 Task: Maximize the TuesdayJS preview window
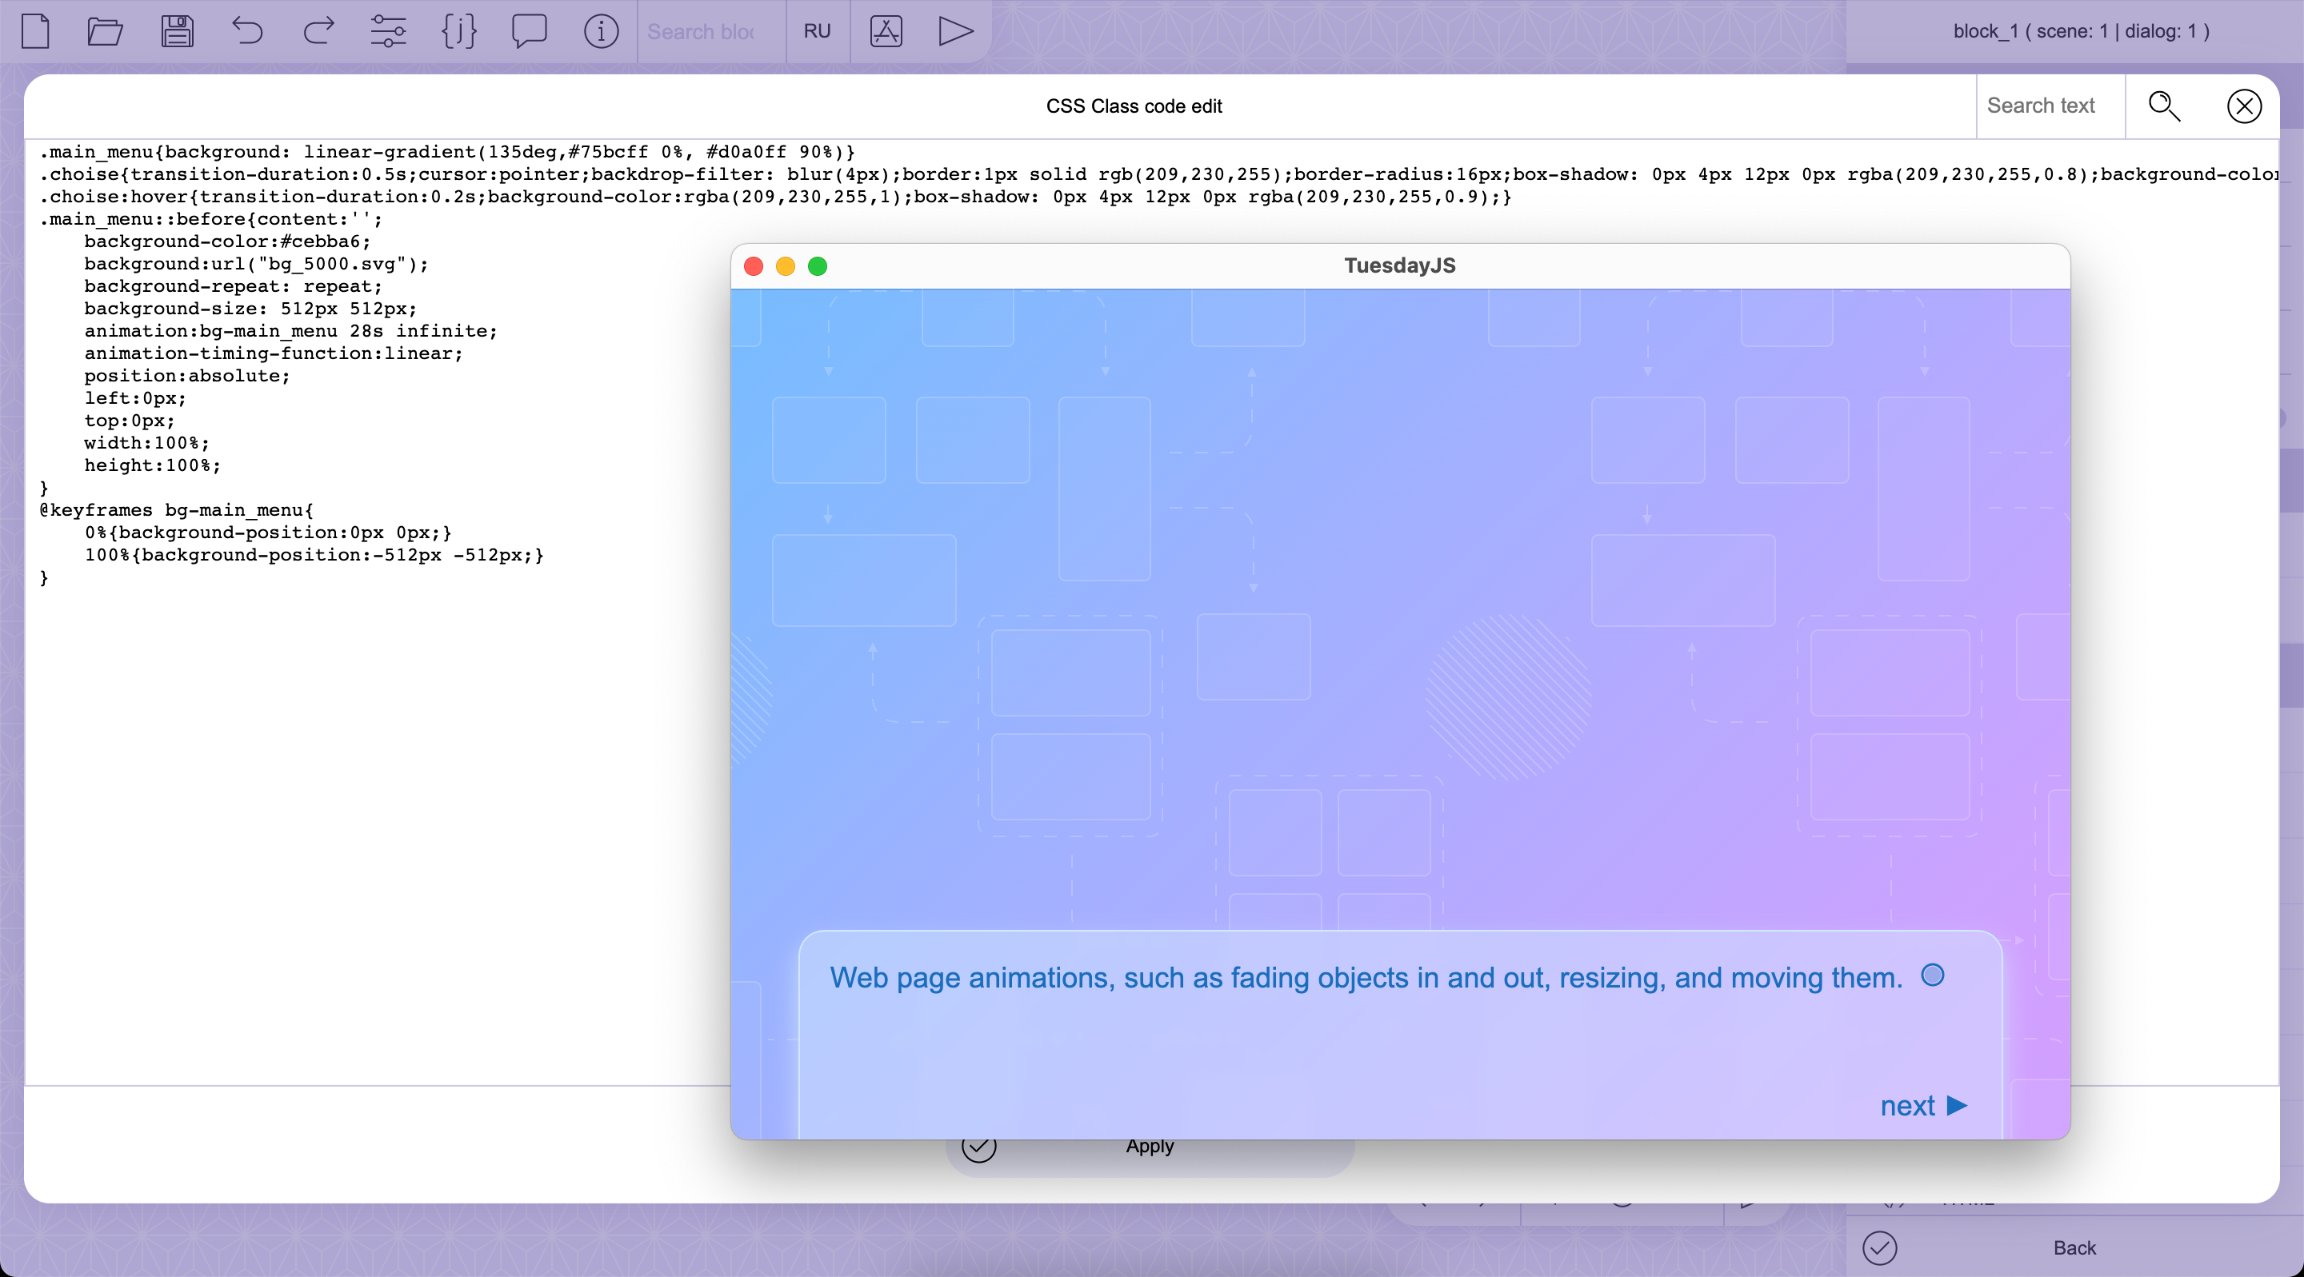click(x=818, y=266)
